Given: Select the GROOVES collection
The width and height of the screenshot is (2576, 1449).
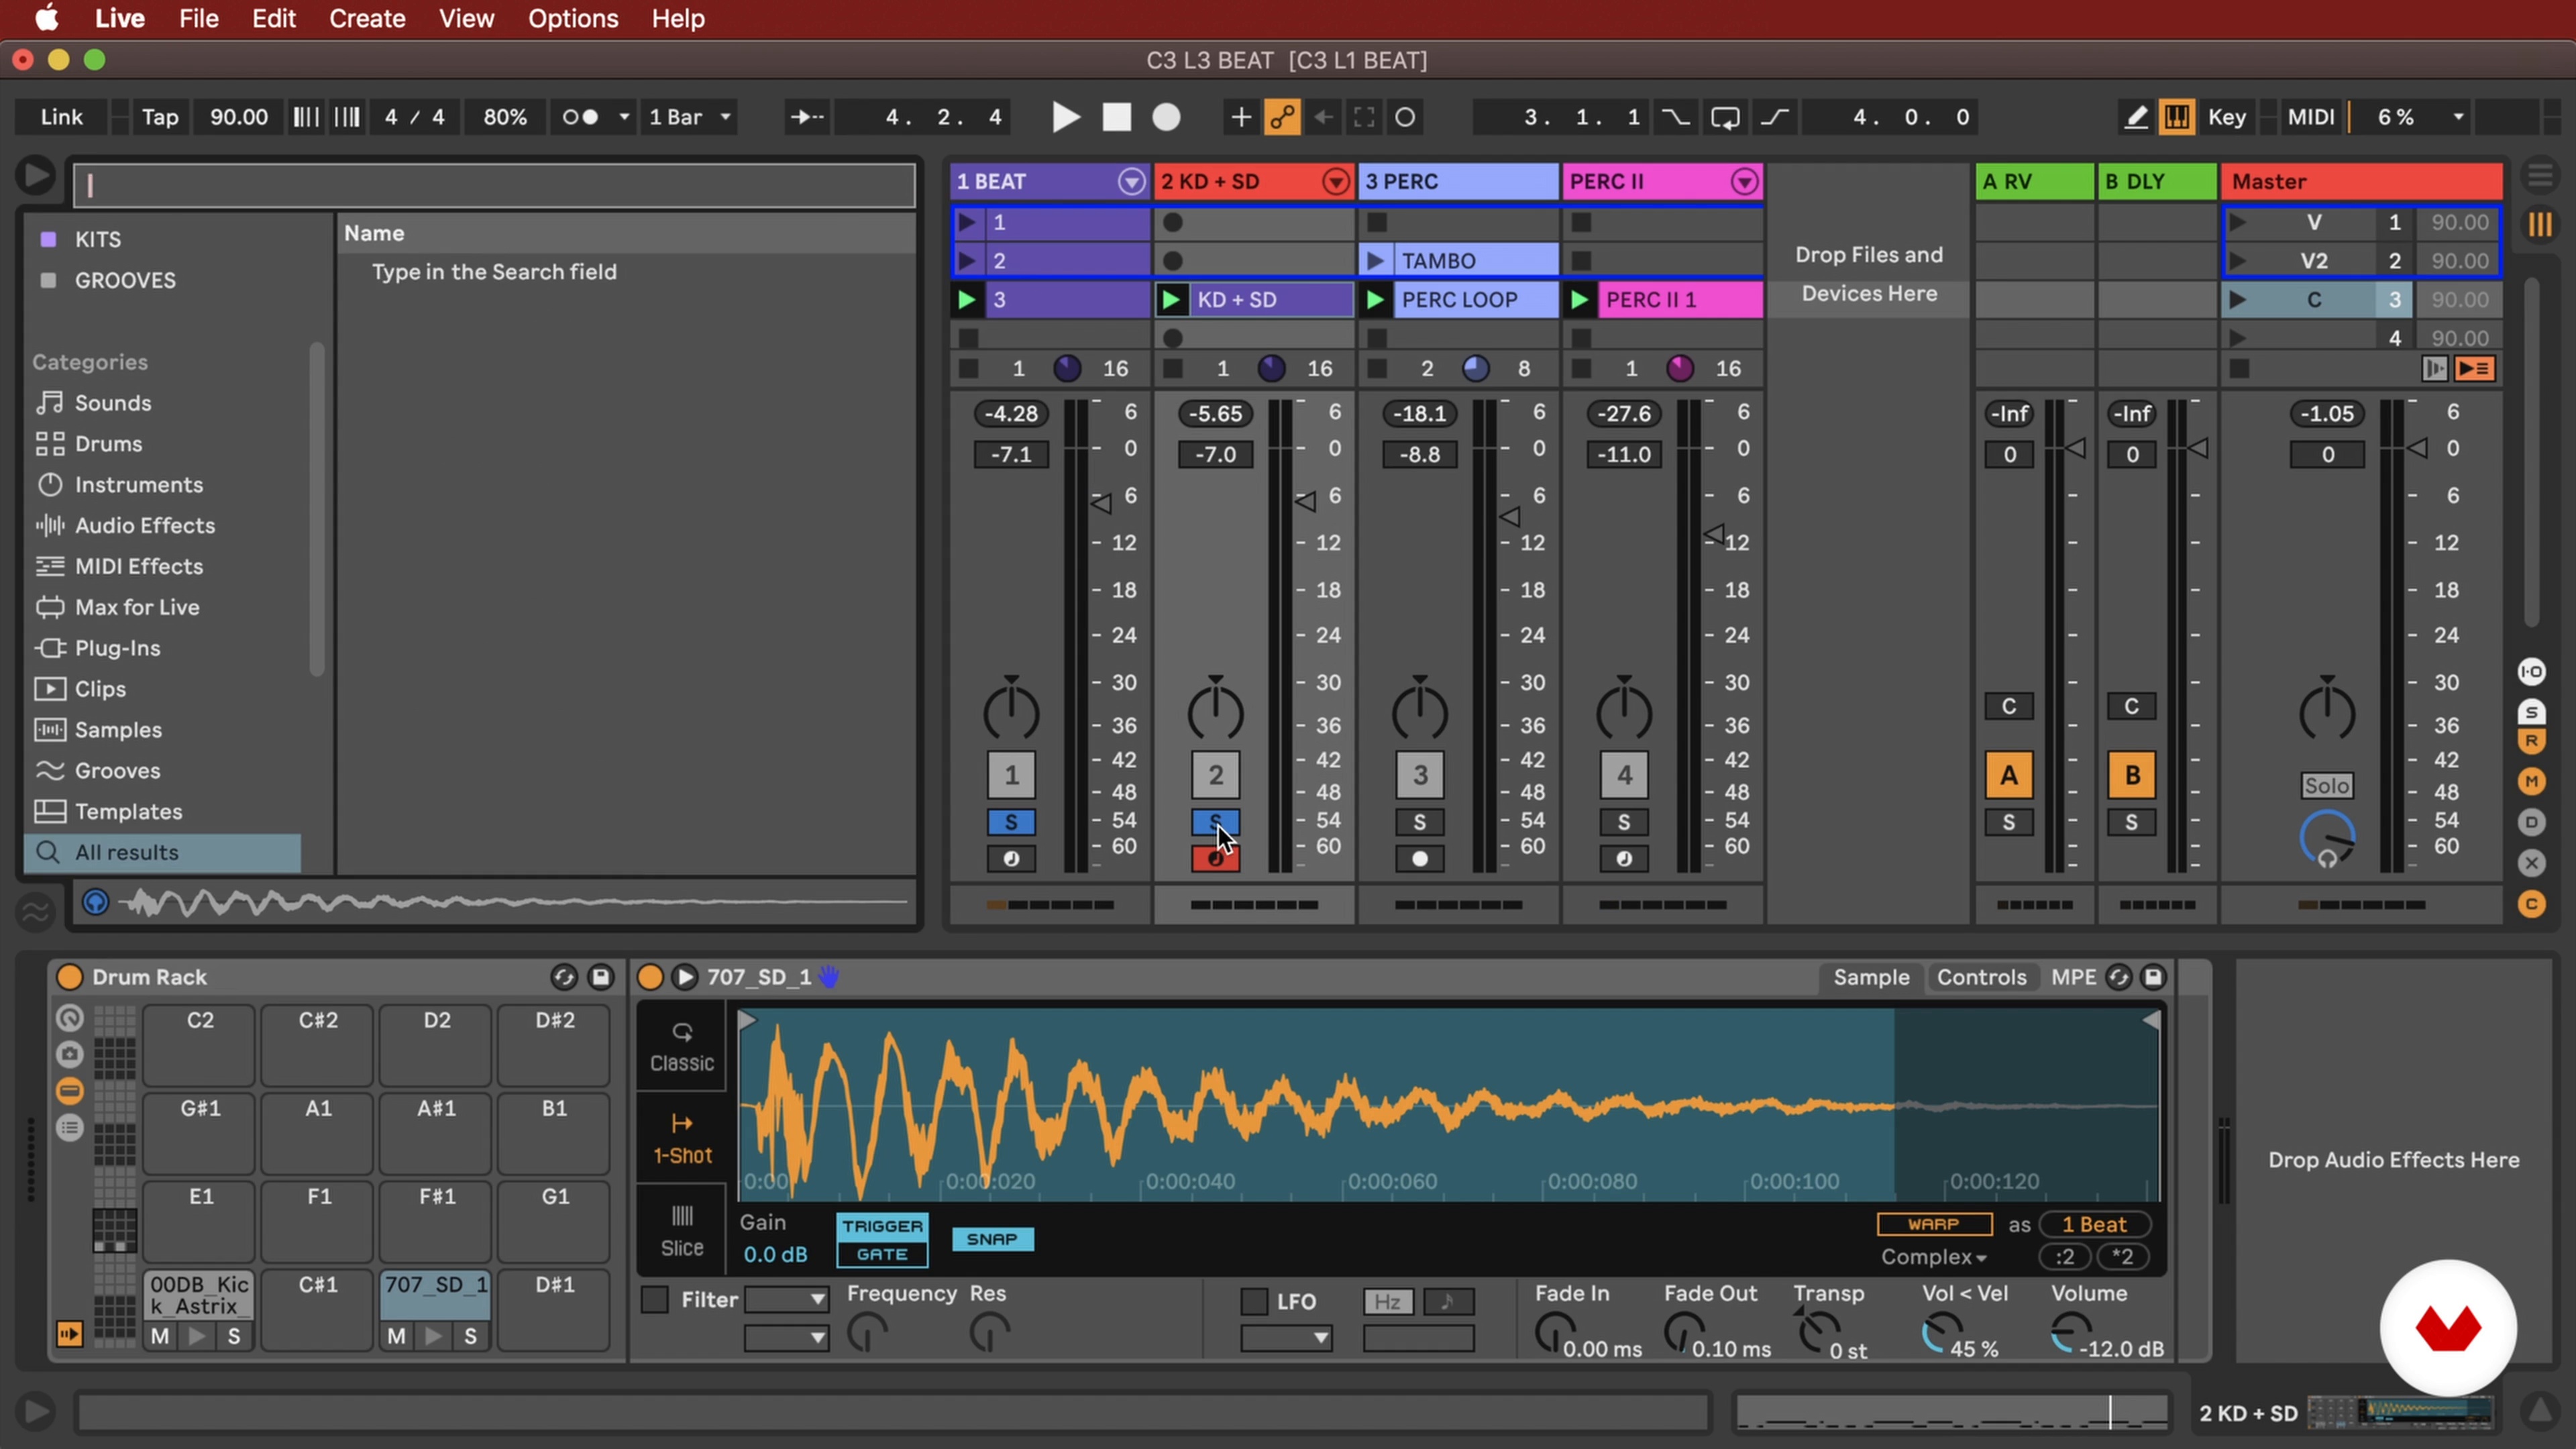Looking at the screenshot, I should 124,281.
